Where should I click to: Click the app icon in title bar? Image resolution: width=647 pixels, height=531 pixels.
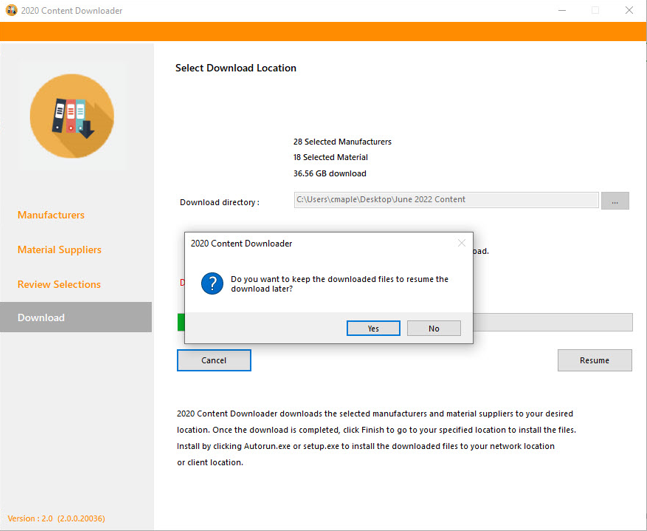[11, 10]
